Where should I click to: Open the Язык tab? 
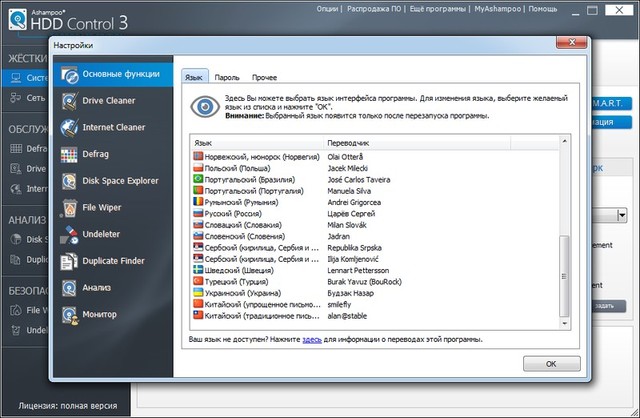(193, 76)
